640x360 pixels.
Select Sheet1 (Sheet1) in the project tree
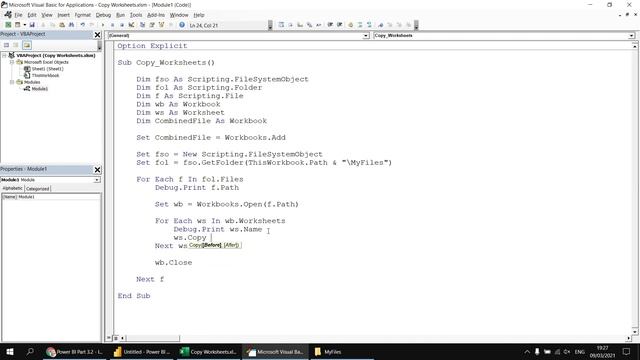(47, 69)
